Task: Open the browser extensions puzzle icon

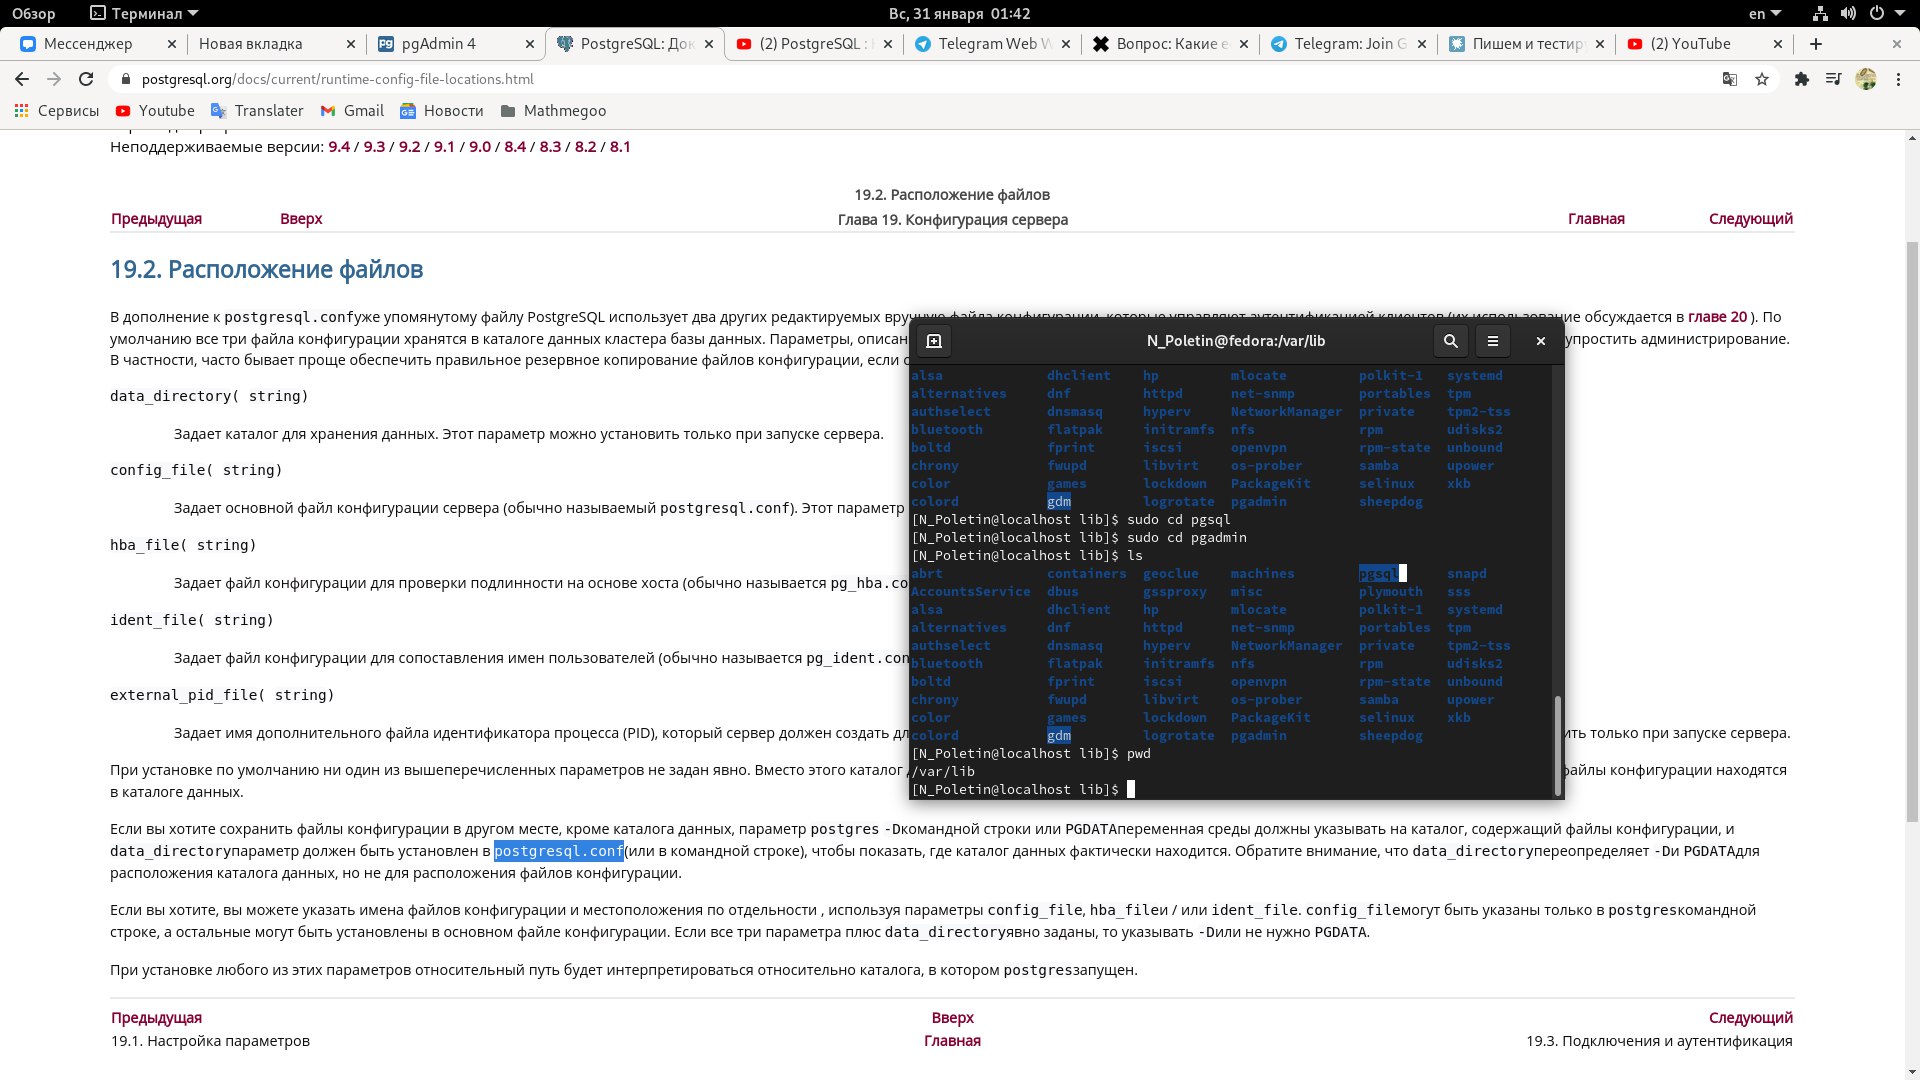Action: point(1802,79)
